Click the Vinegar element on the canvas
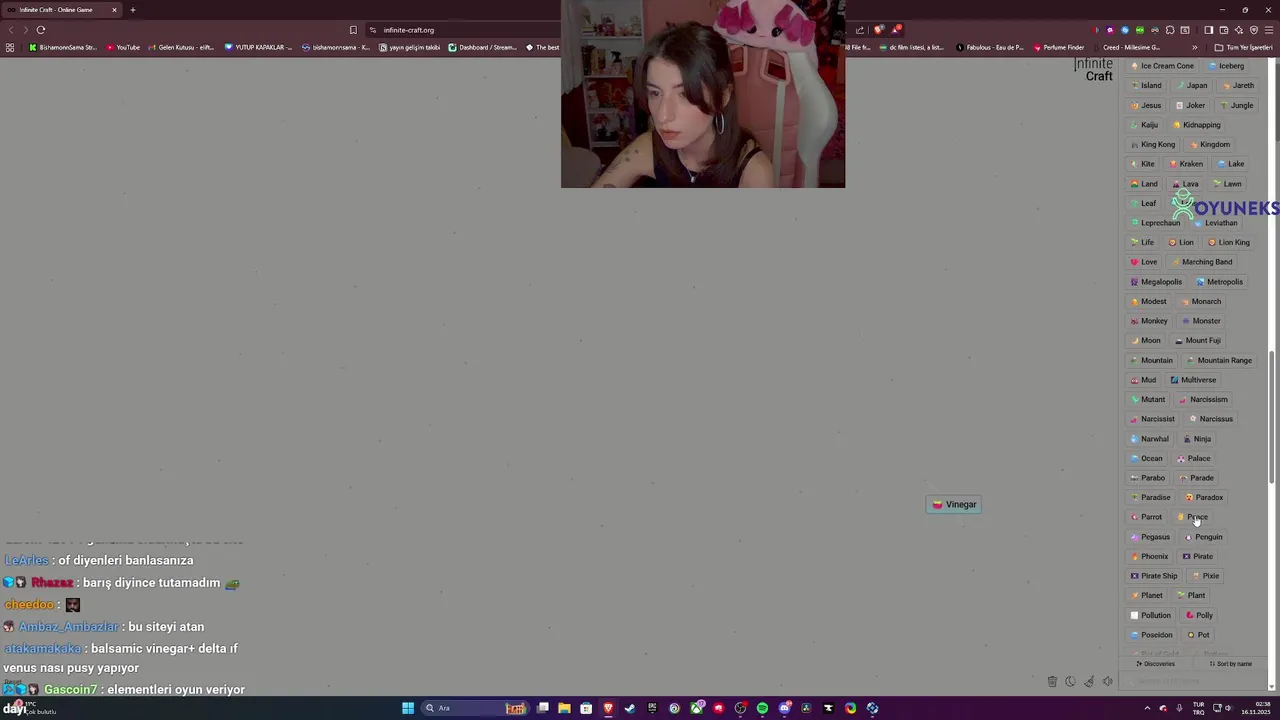Image resolution: width=1280 pixels, height=720 pixels. (954, 505)
